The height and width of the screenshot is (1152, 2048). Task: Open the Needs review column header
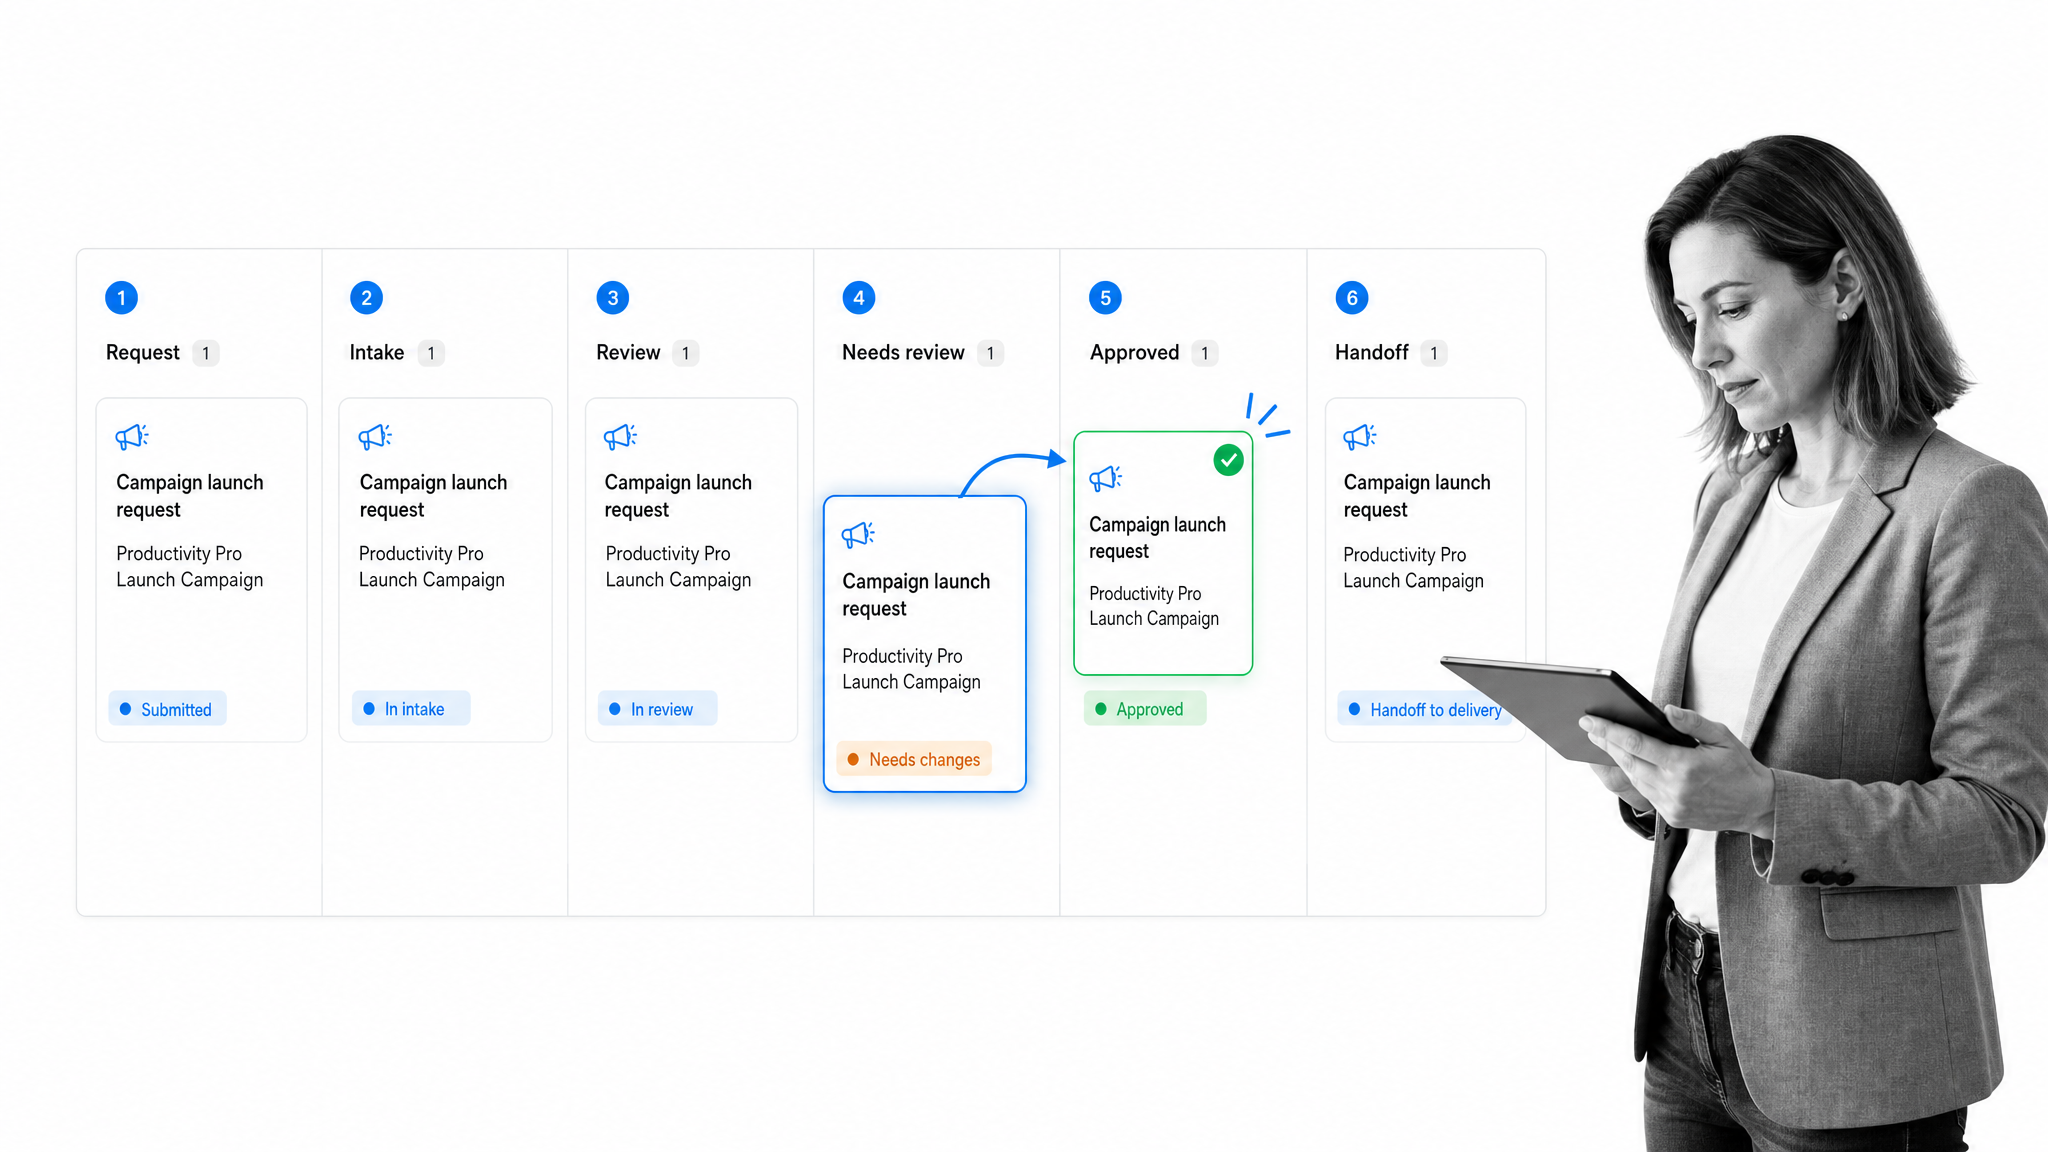coord(903,352)
